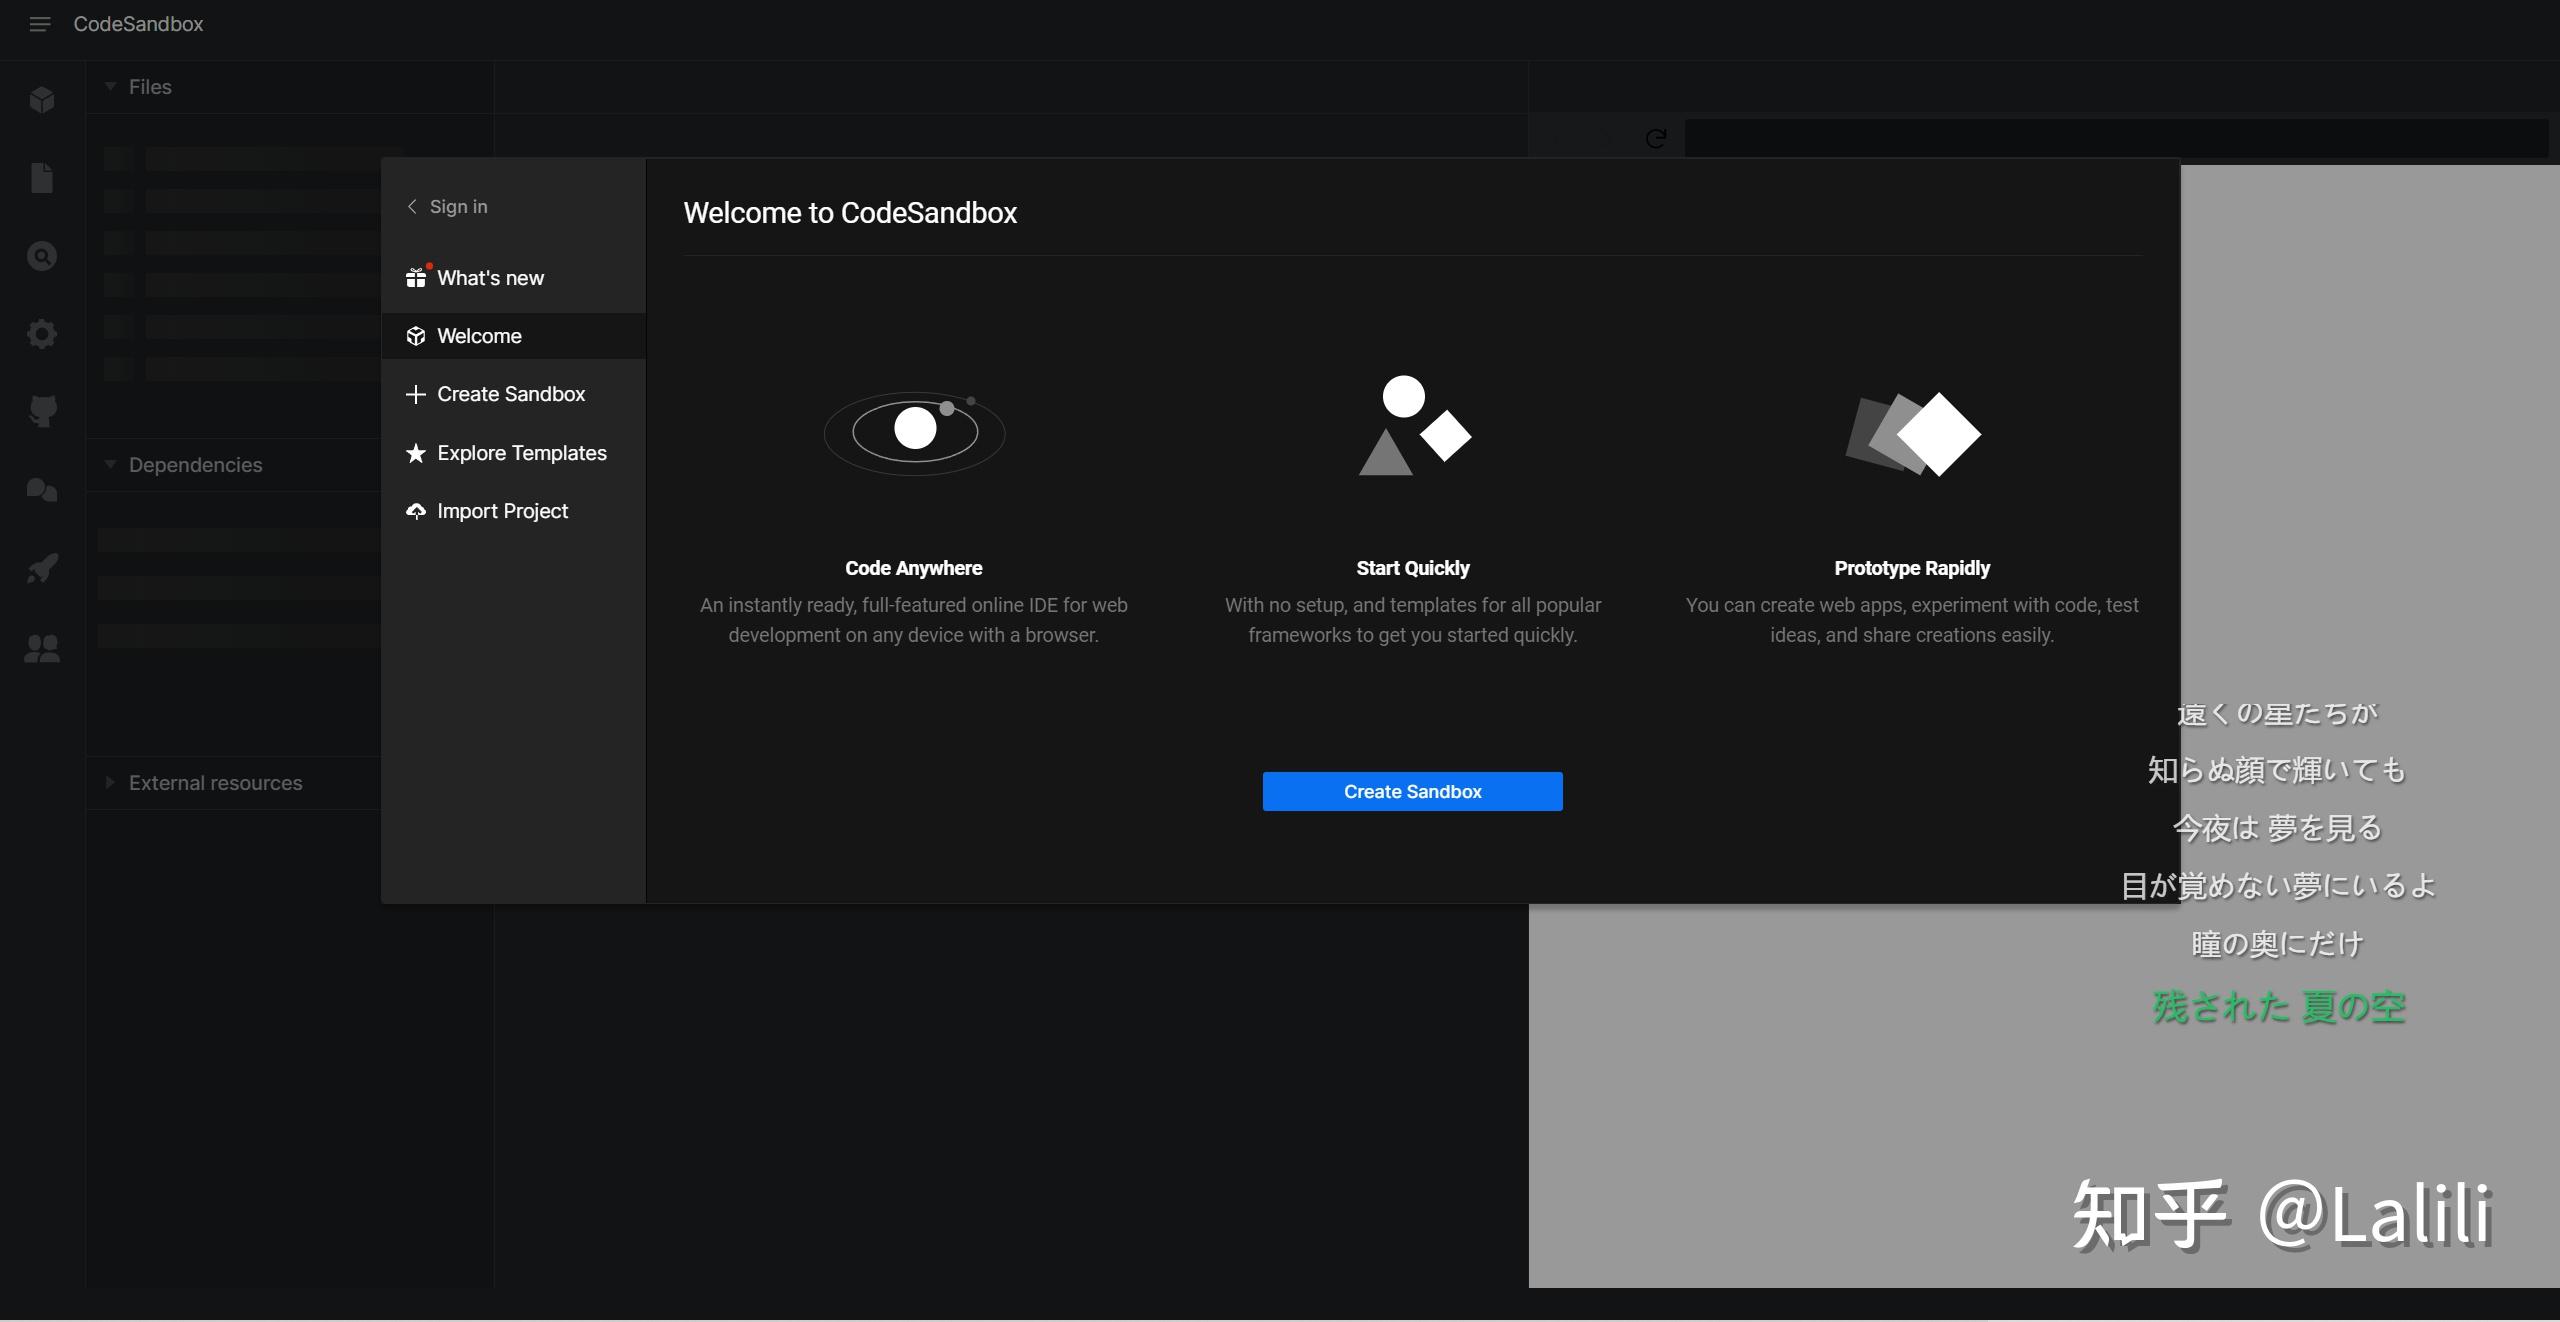Select What's new in the modal menu

tap(490, 278)
